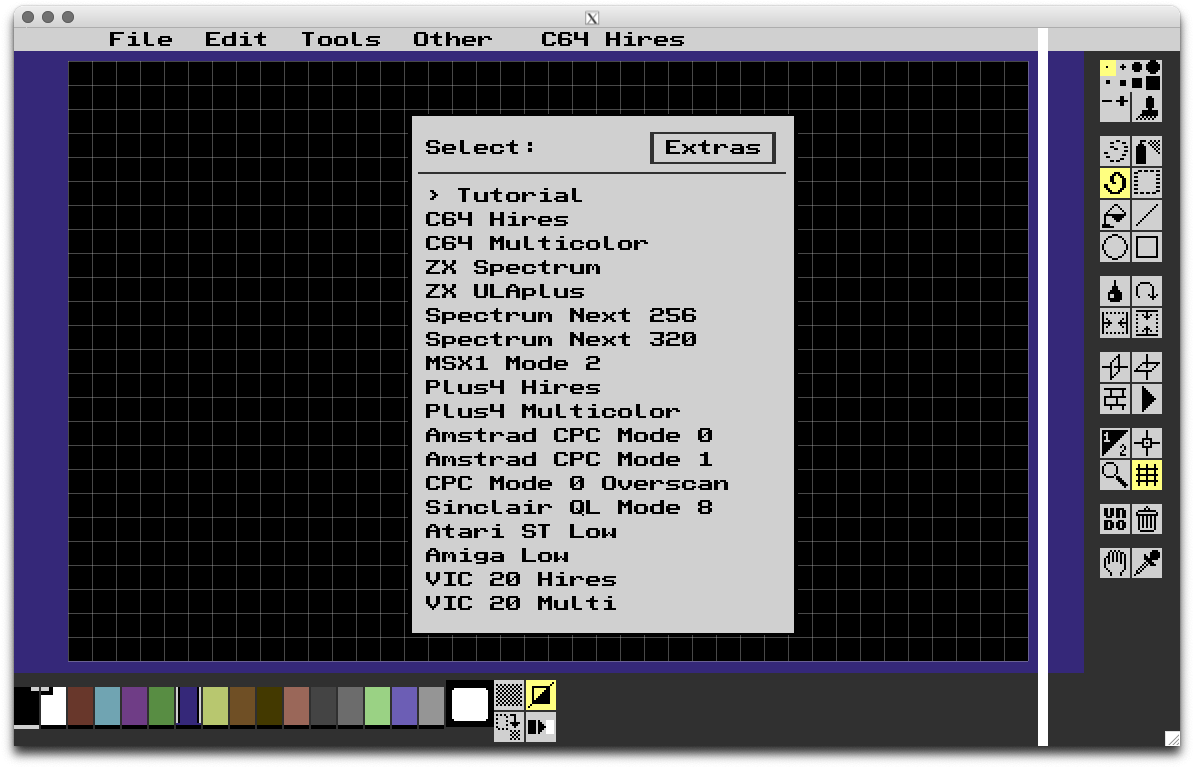Image resolution: width=1194 pixels, height=768 pixels.
Task: Click the curved arrow rotate icon
Action: [1147, 291]
